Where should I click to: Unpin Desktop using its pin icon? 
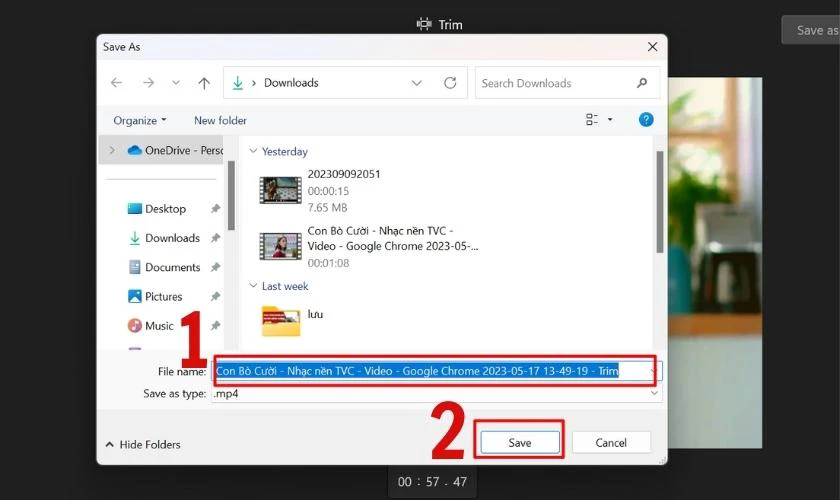[x=215, y=208]
